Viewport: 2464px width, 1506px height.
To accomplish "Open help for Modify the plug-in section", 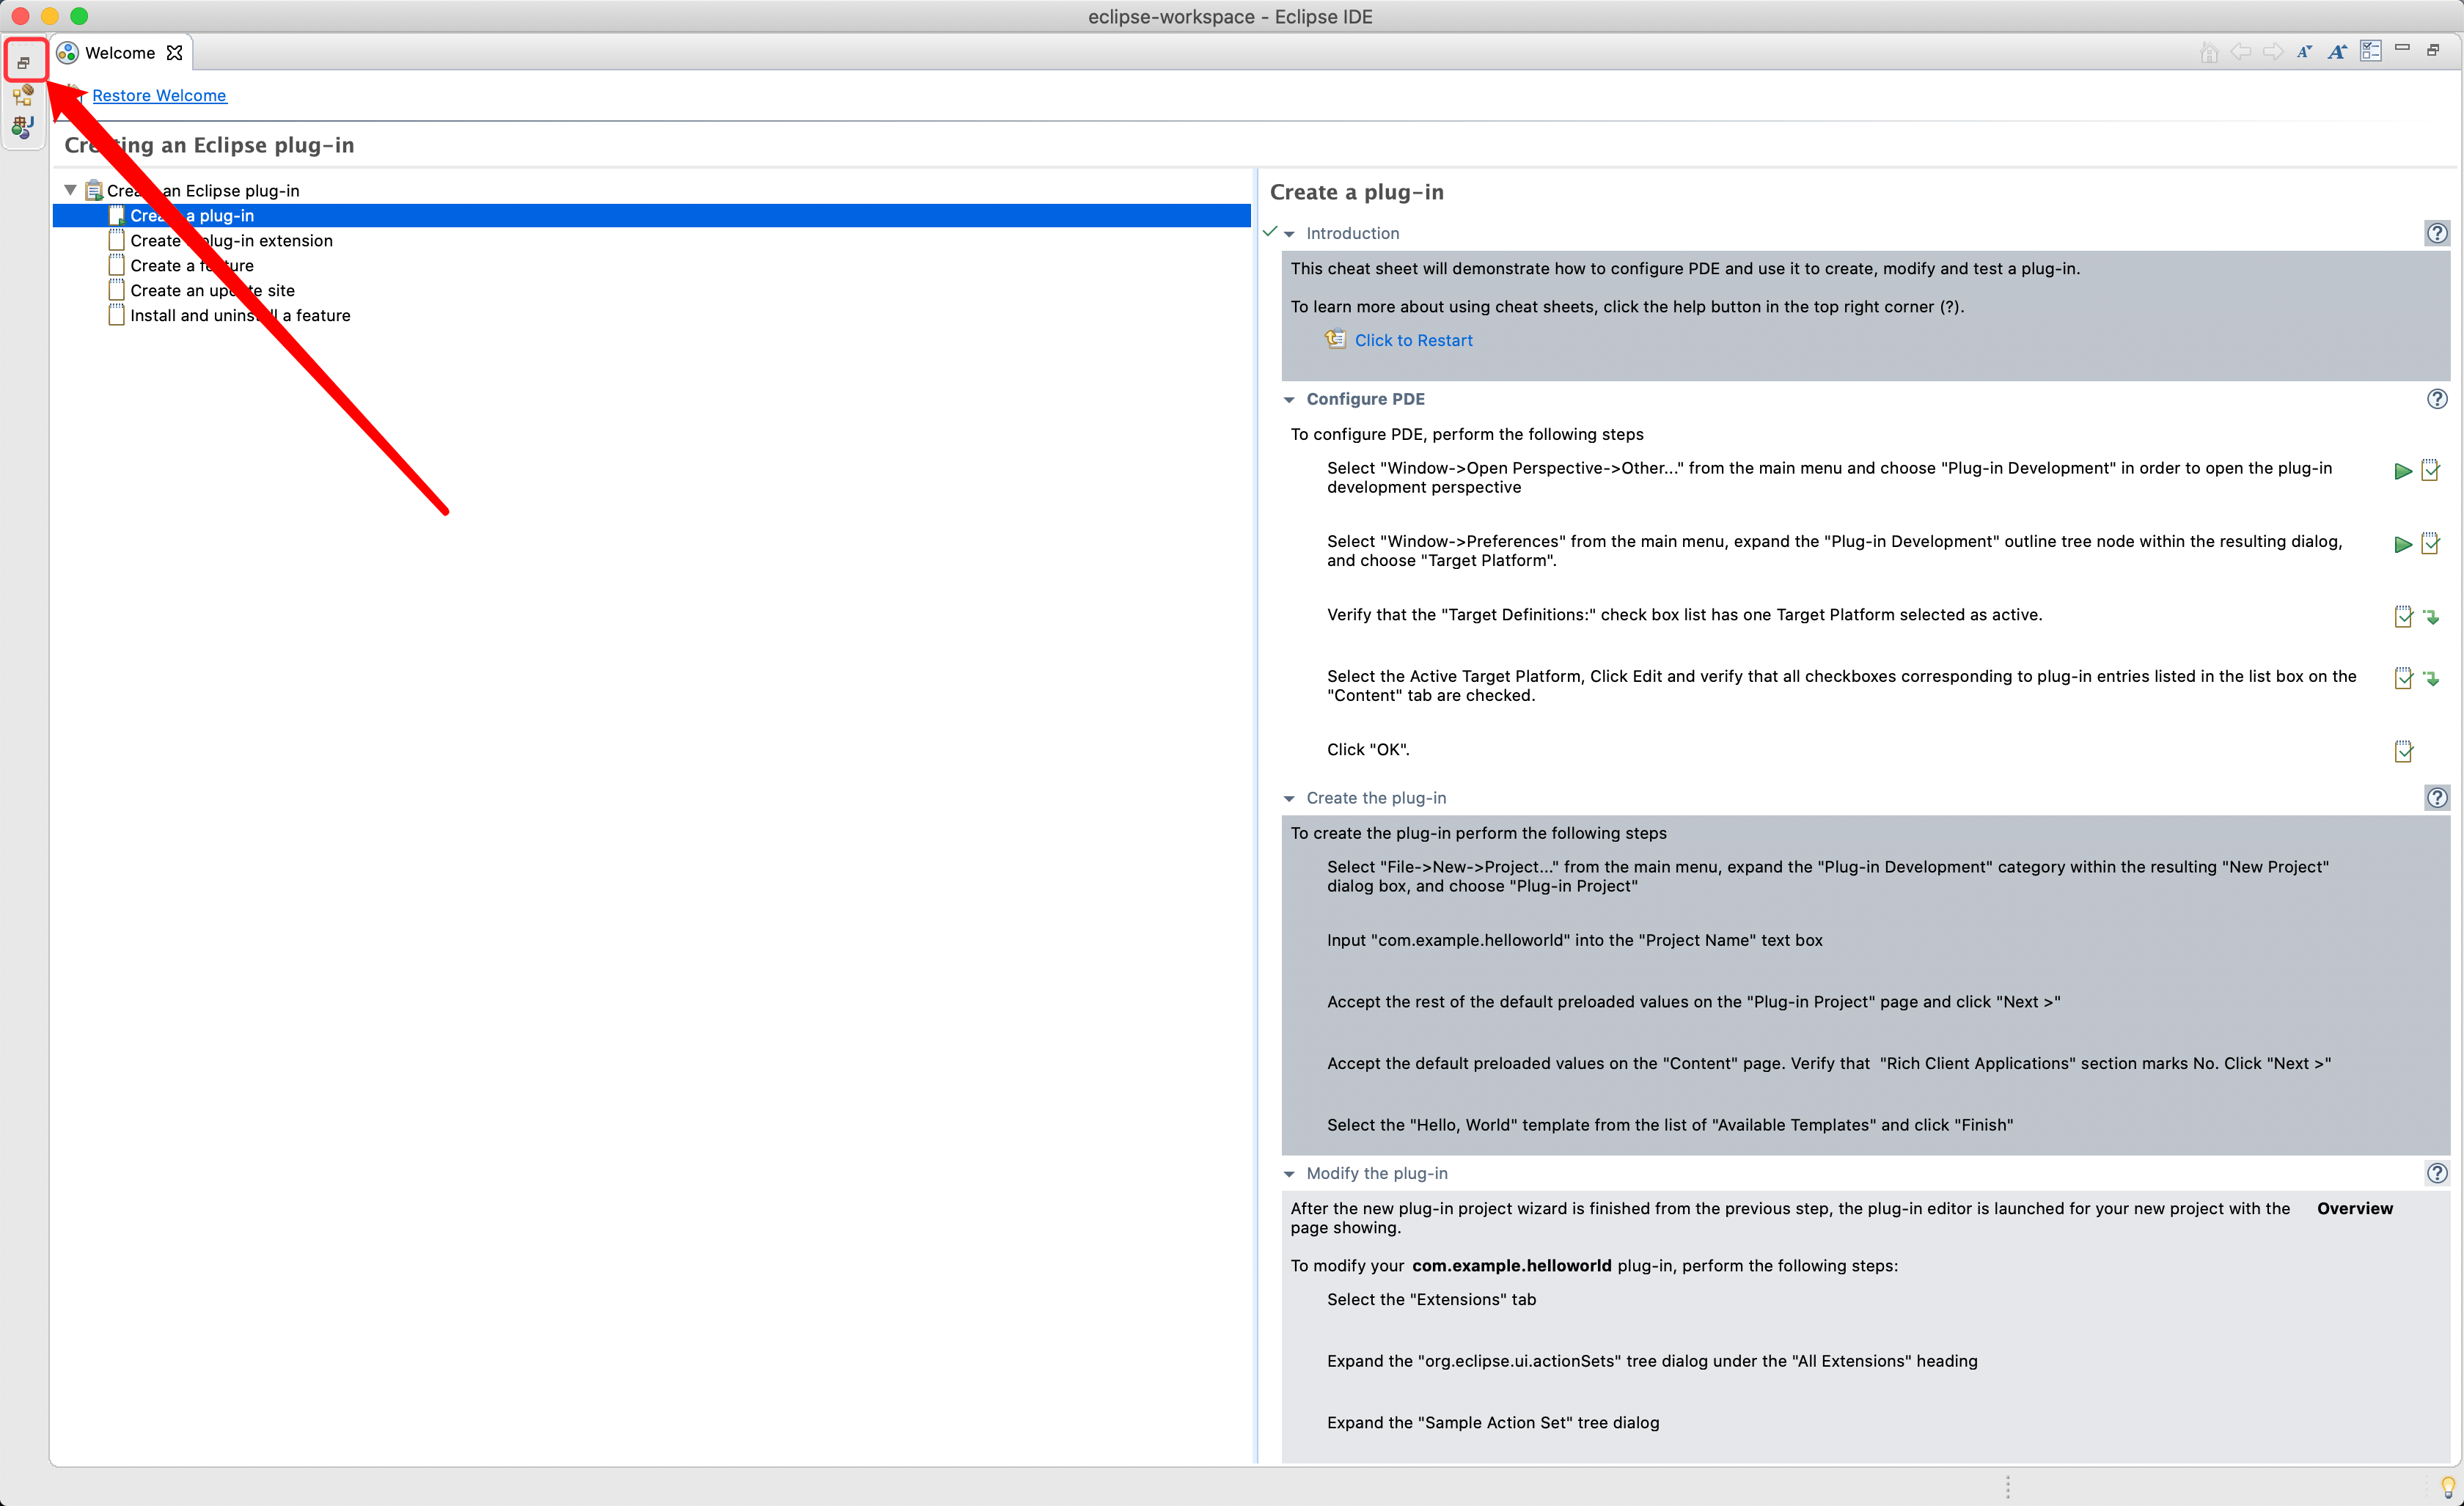I will [2437, 1173].
